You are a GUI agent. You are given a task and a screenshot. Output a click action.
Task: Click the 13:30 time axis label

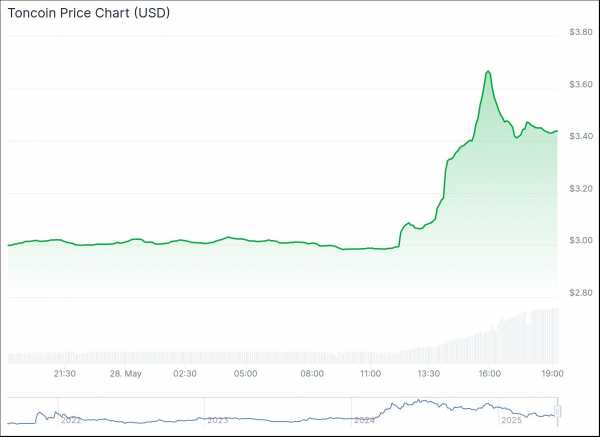[429, 373]
